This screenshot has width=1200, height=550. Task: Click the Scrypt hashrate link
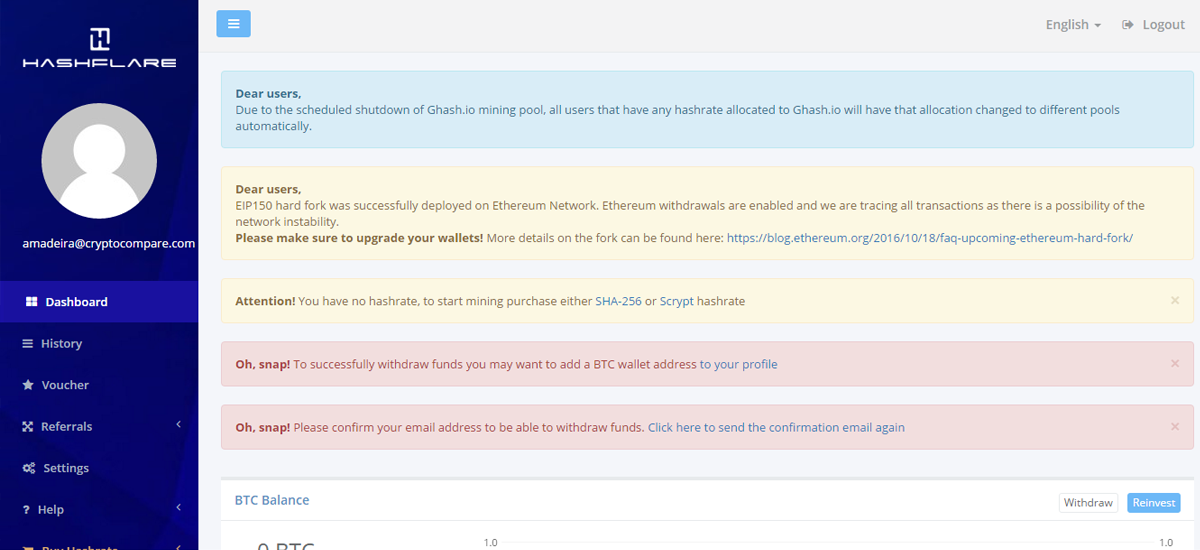(676, 301)
